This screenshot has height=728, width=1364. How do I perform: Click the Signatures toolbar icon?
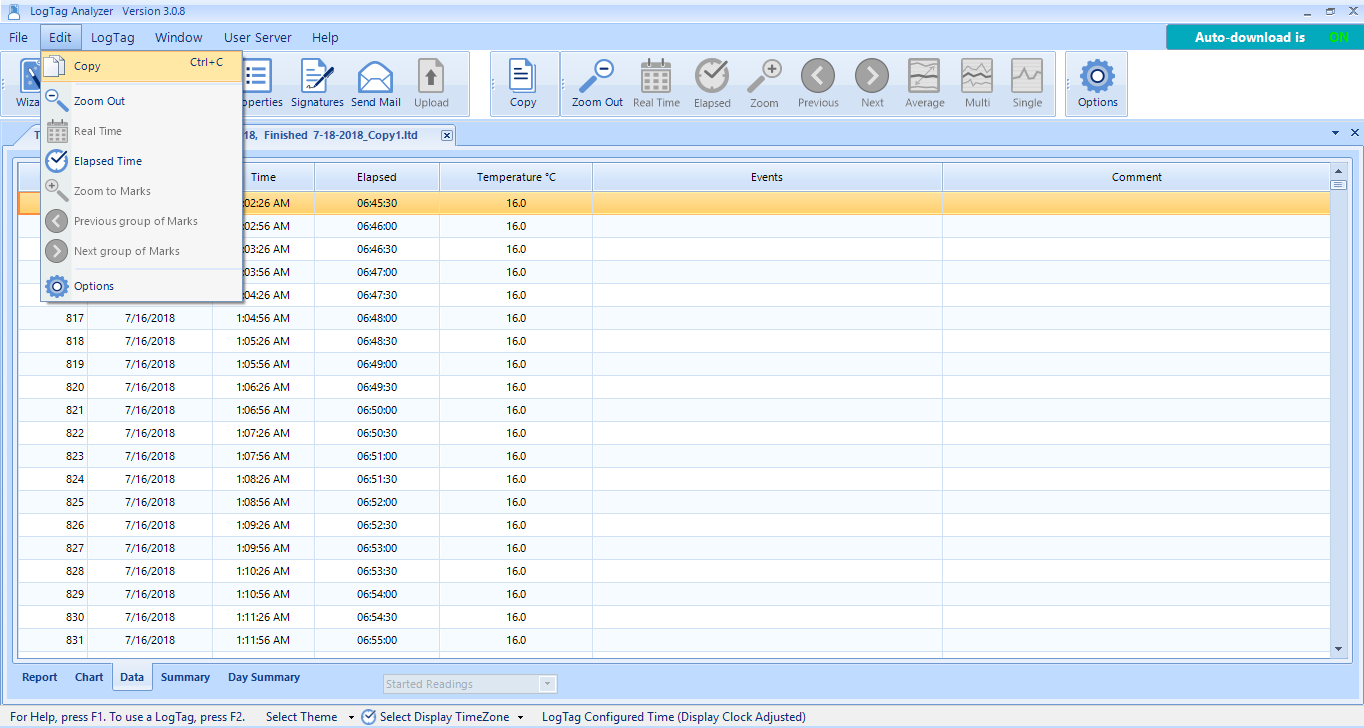click(x=317, y=82)
